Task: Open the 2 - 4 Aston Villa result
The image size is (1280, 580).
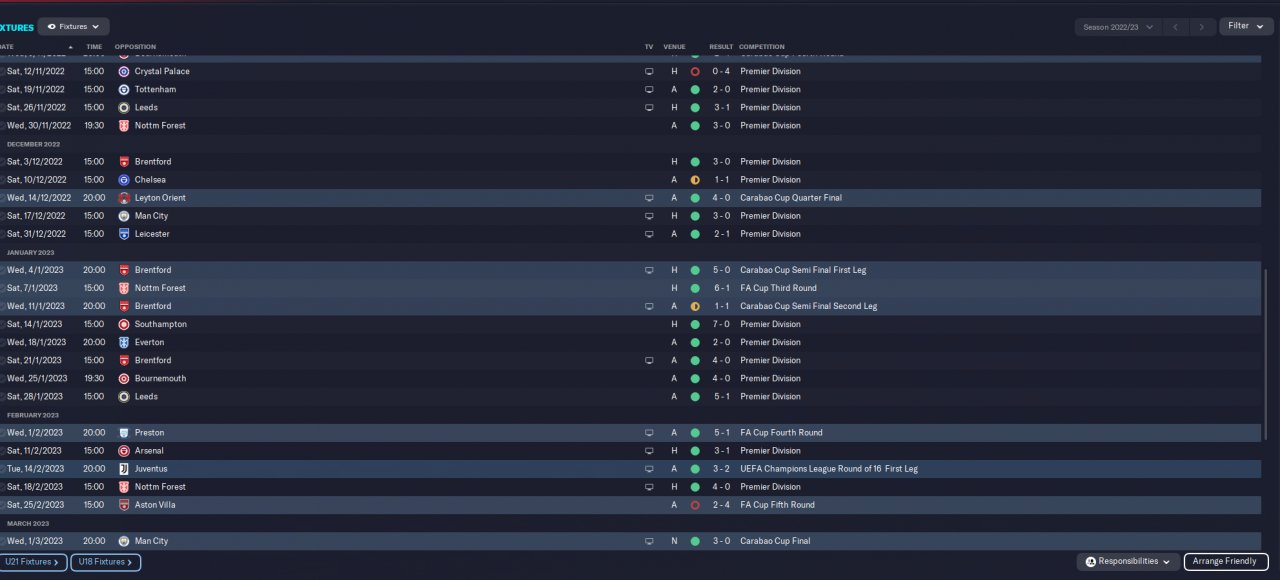Action: click(x=721, y=505)
